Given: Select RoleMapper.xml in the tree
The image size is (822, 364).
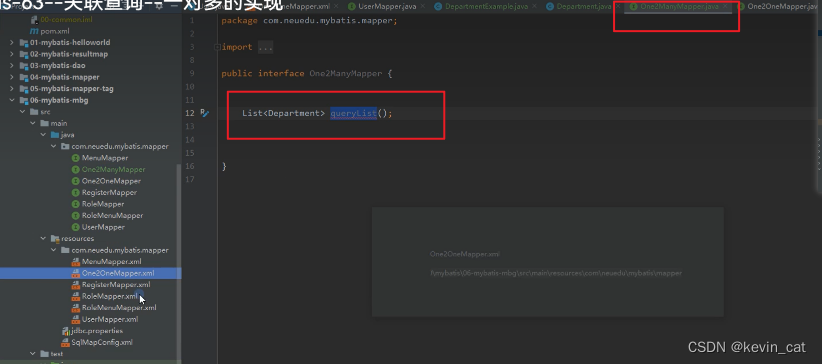Looking at the screenshot, I should 110,296.
